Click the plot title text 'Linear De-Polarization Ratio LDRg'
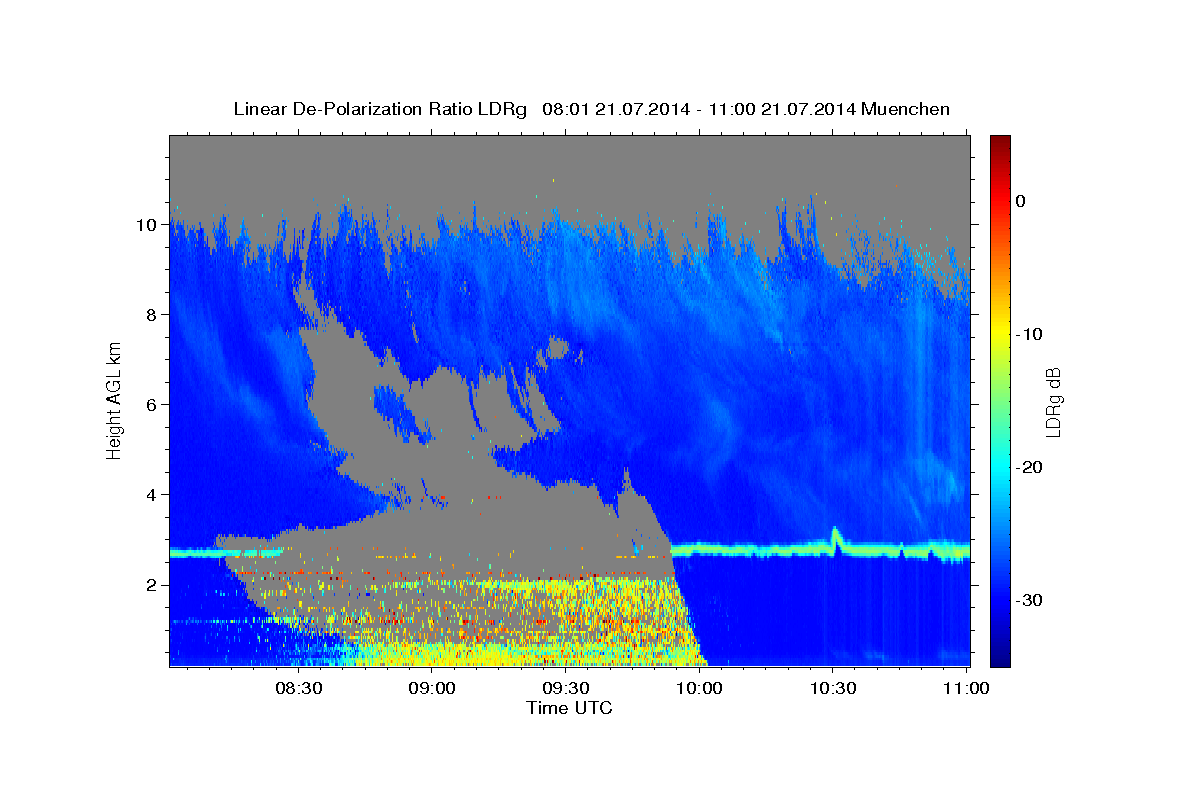 (380, 109)
